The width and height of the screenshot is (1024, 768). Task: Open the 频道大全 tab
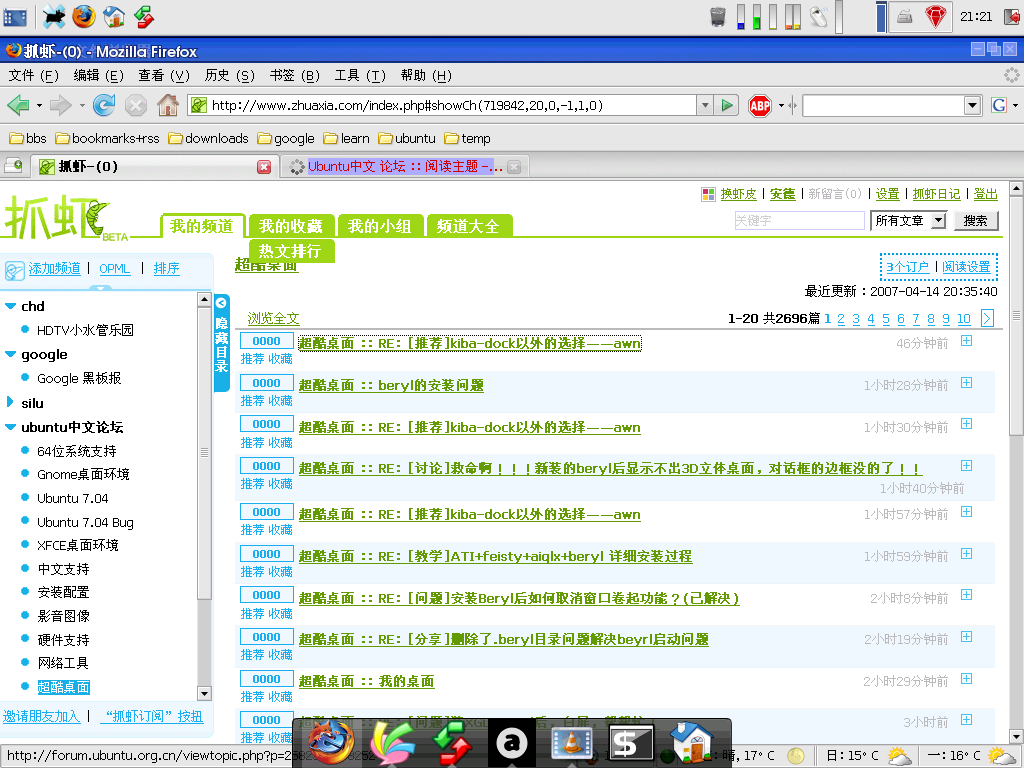(468, 226)
